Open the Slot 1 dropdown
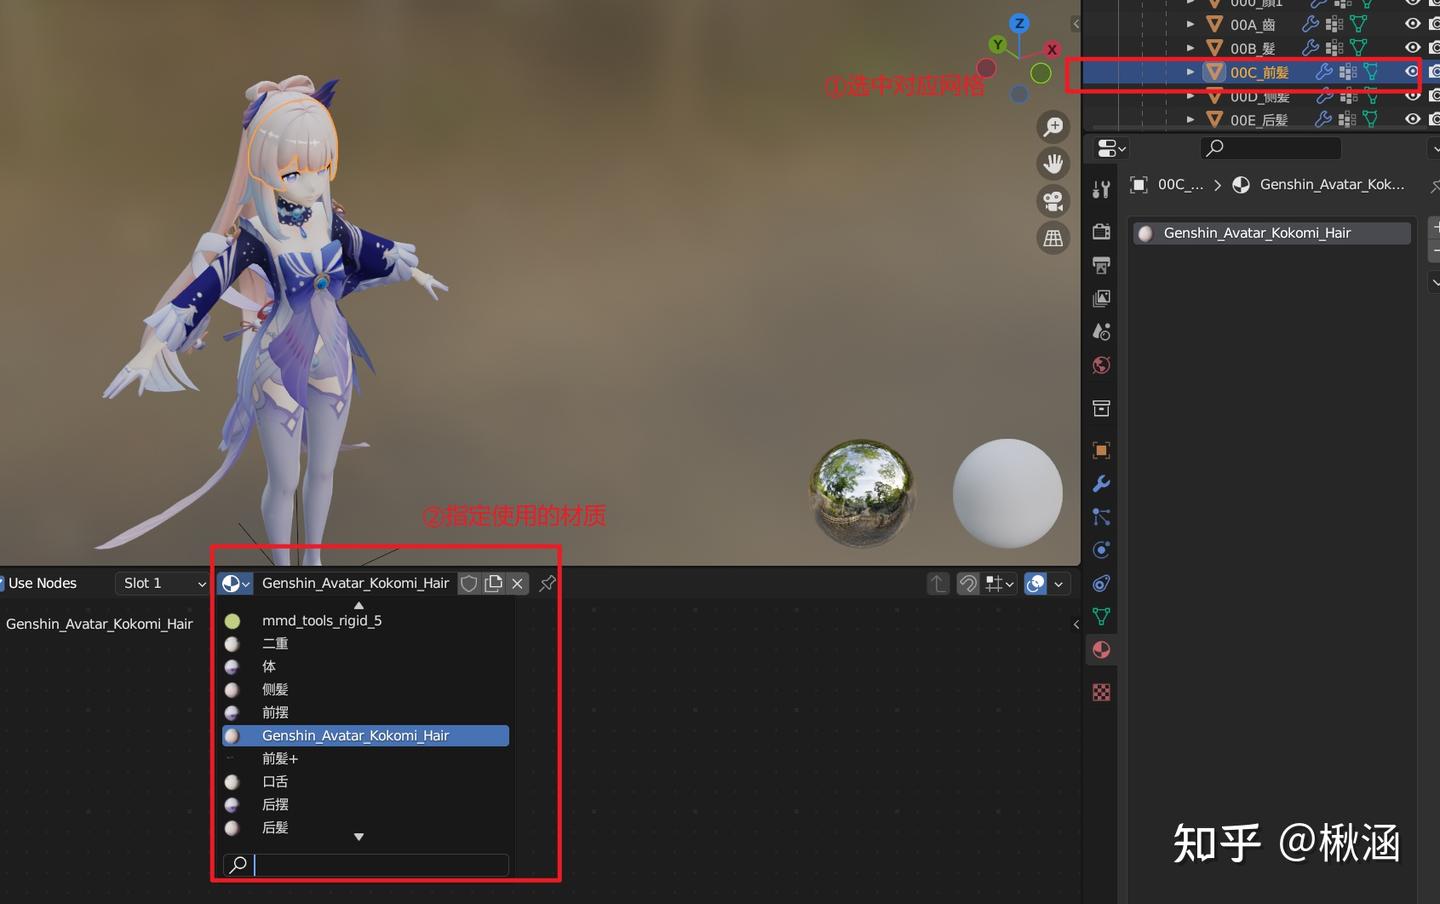The height and width of the screenshot is (904, 1440). [160, 583]
